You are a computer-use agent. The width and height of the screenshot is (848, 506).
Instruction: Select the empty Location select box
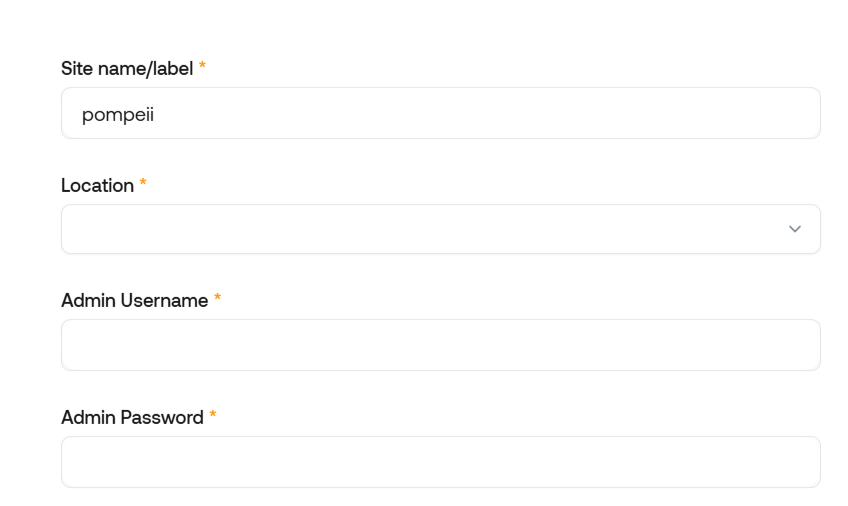tap(400, 229)
